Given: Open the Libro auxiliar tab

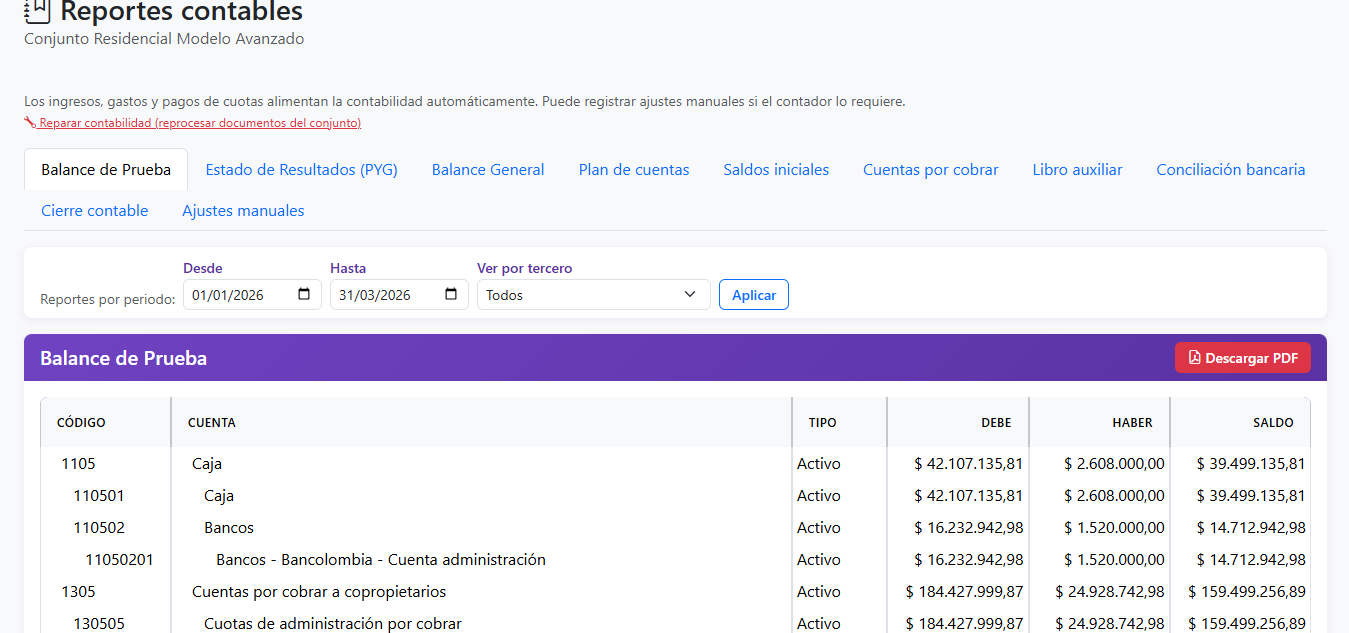Looking at the screenshot, I should tap(1077, 170).
